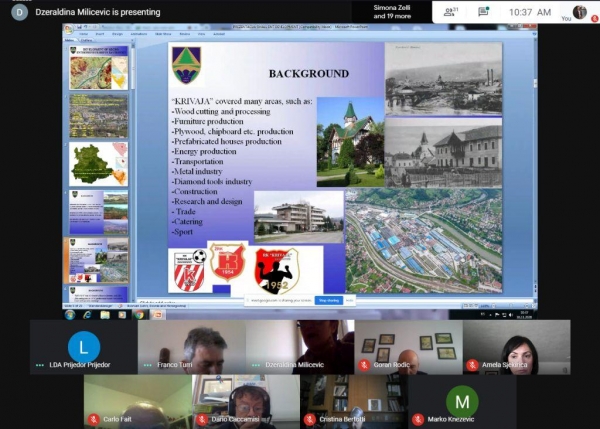
Task: Click the muted mic icon for Dario Caccamisi
Action: pos(202,419)
